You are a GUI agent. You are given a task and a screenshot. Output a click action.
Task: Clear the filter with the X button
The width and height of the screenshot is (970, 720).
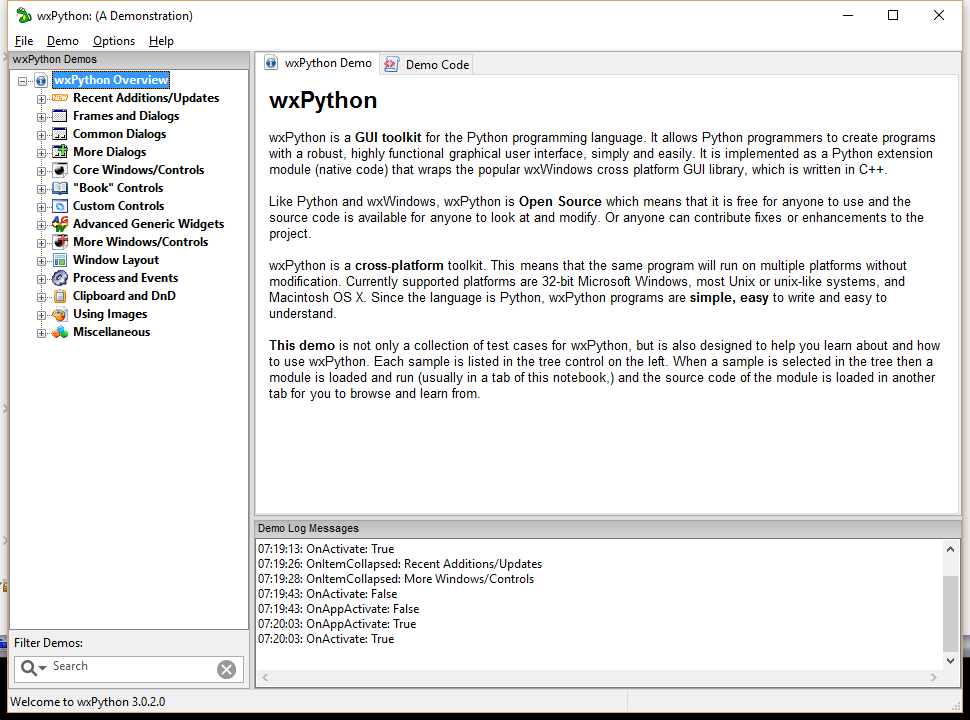[x=226, y=669]
